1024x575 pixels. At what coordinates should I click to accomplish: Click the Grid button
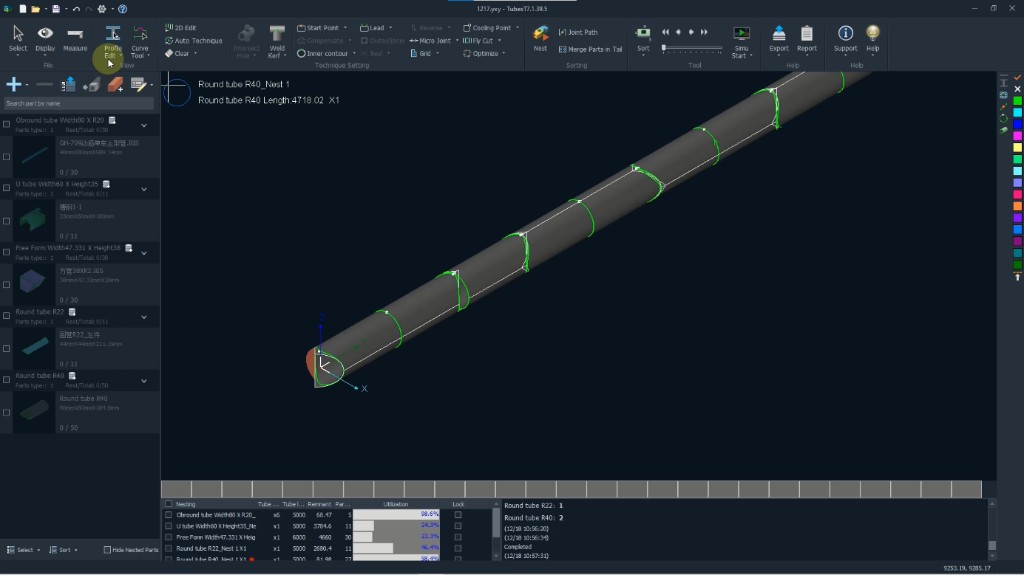(424, 54)
